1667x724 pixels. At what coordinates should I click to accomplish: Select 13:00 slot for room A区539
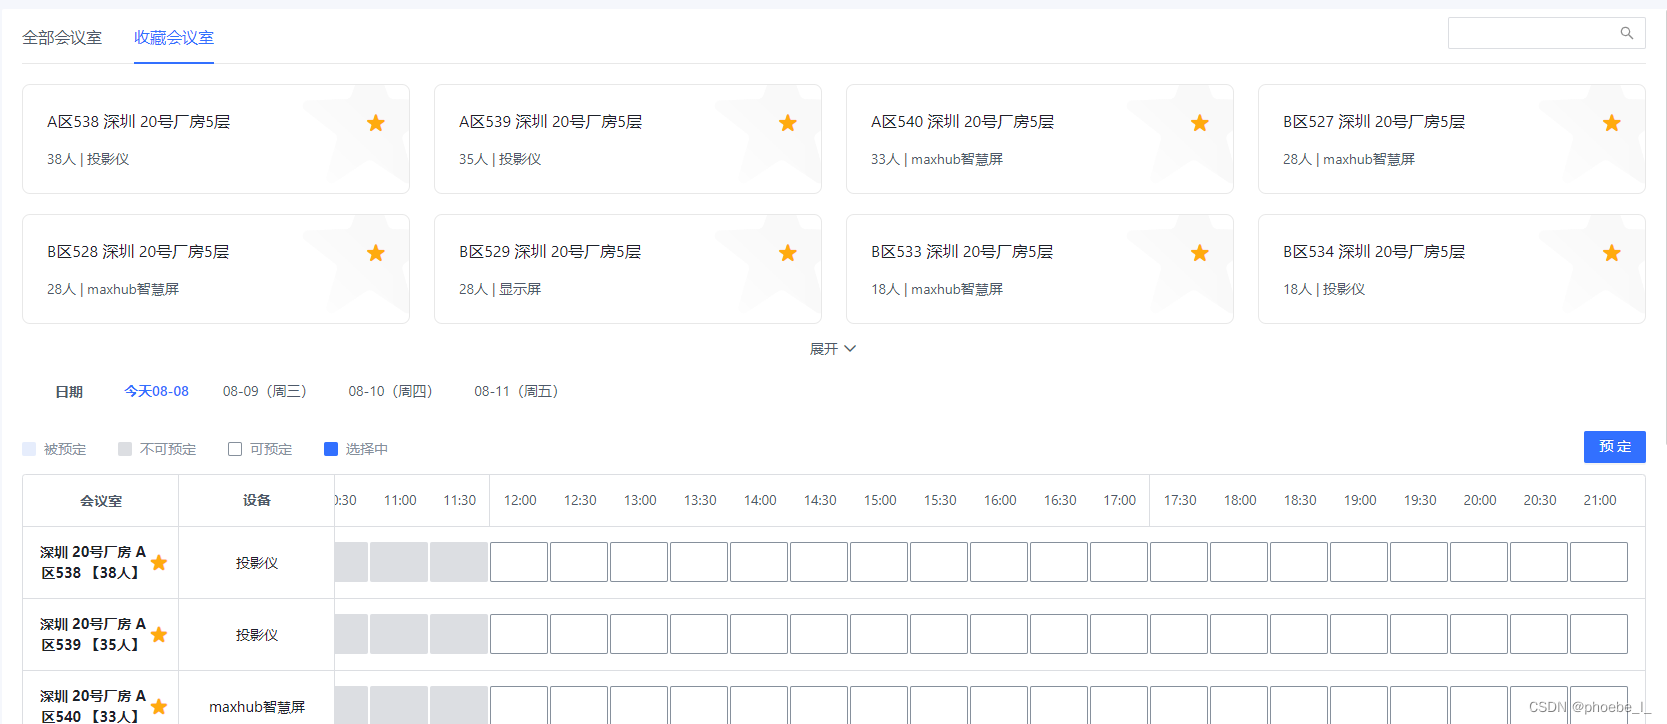639,634
